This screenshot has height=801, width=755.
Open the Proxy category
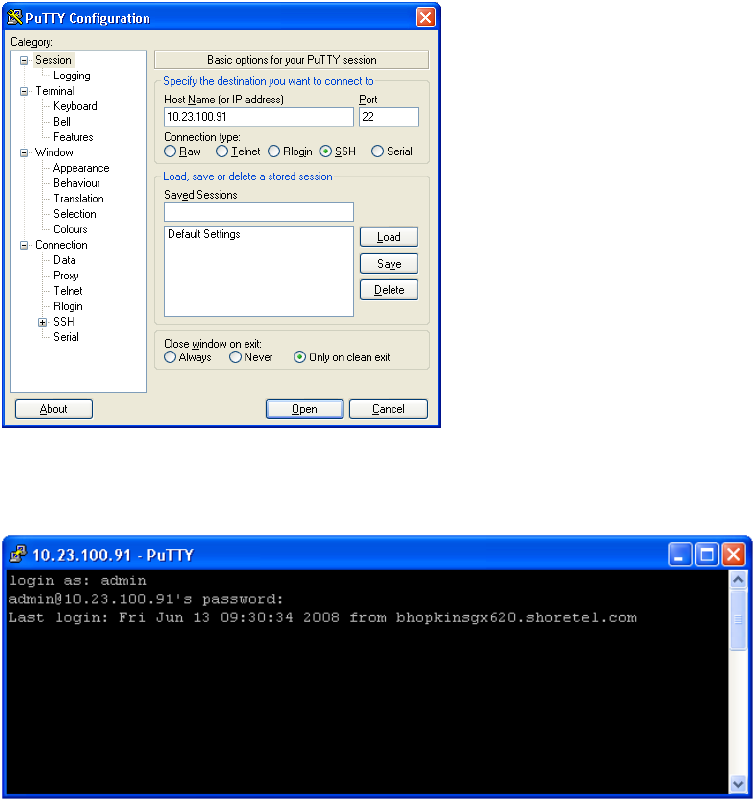66,275
